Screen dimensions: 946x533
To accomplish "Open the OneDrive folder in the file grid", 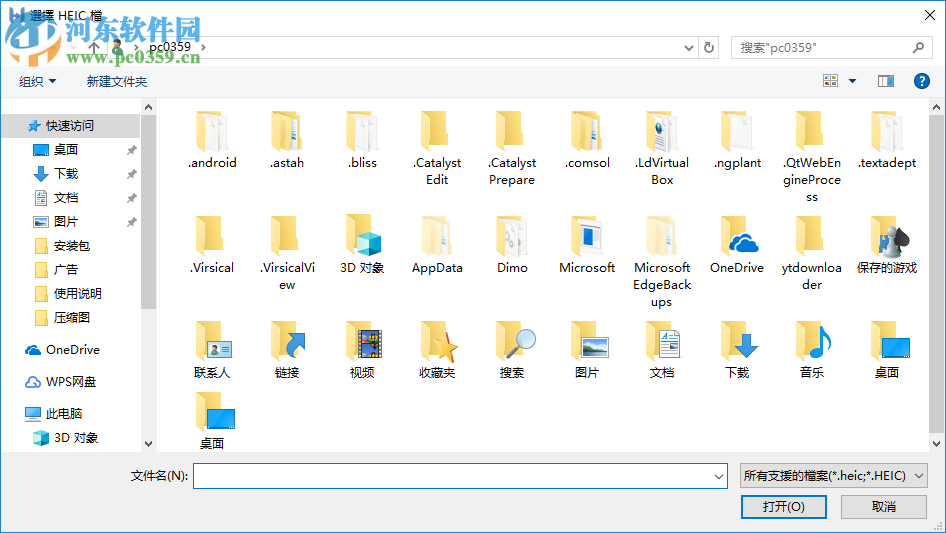I will coord(737,244).
